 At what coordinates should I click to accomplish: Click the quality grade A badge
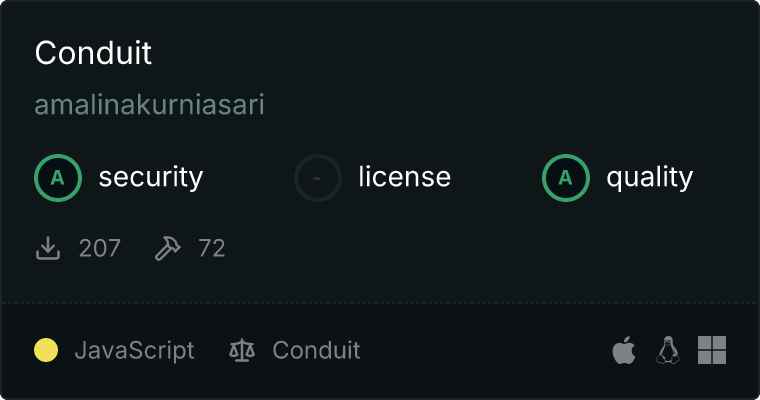[566, 178]
